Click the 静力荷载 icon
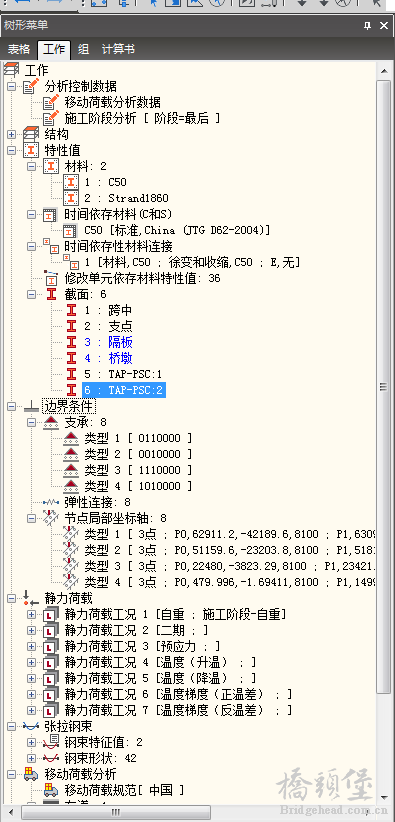This screenshot has width=395, height=822. [31, 598]
